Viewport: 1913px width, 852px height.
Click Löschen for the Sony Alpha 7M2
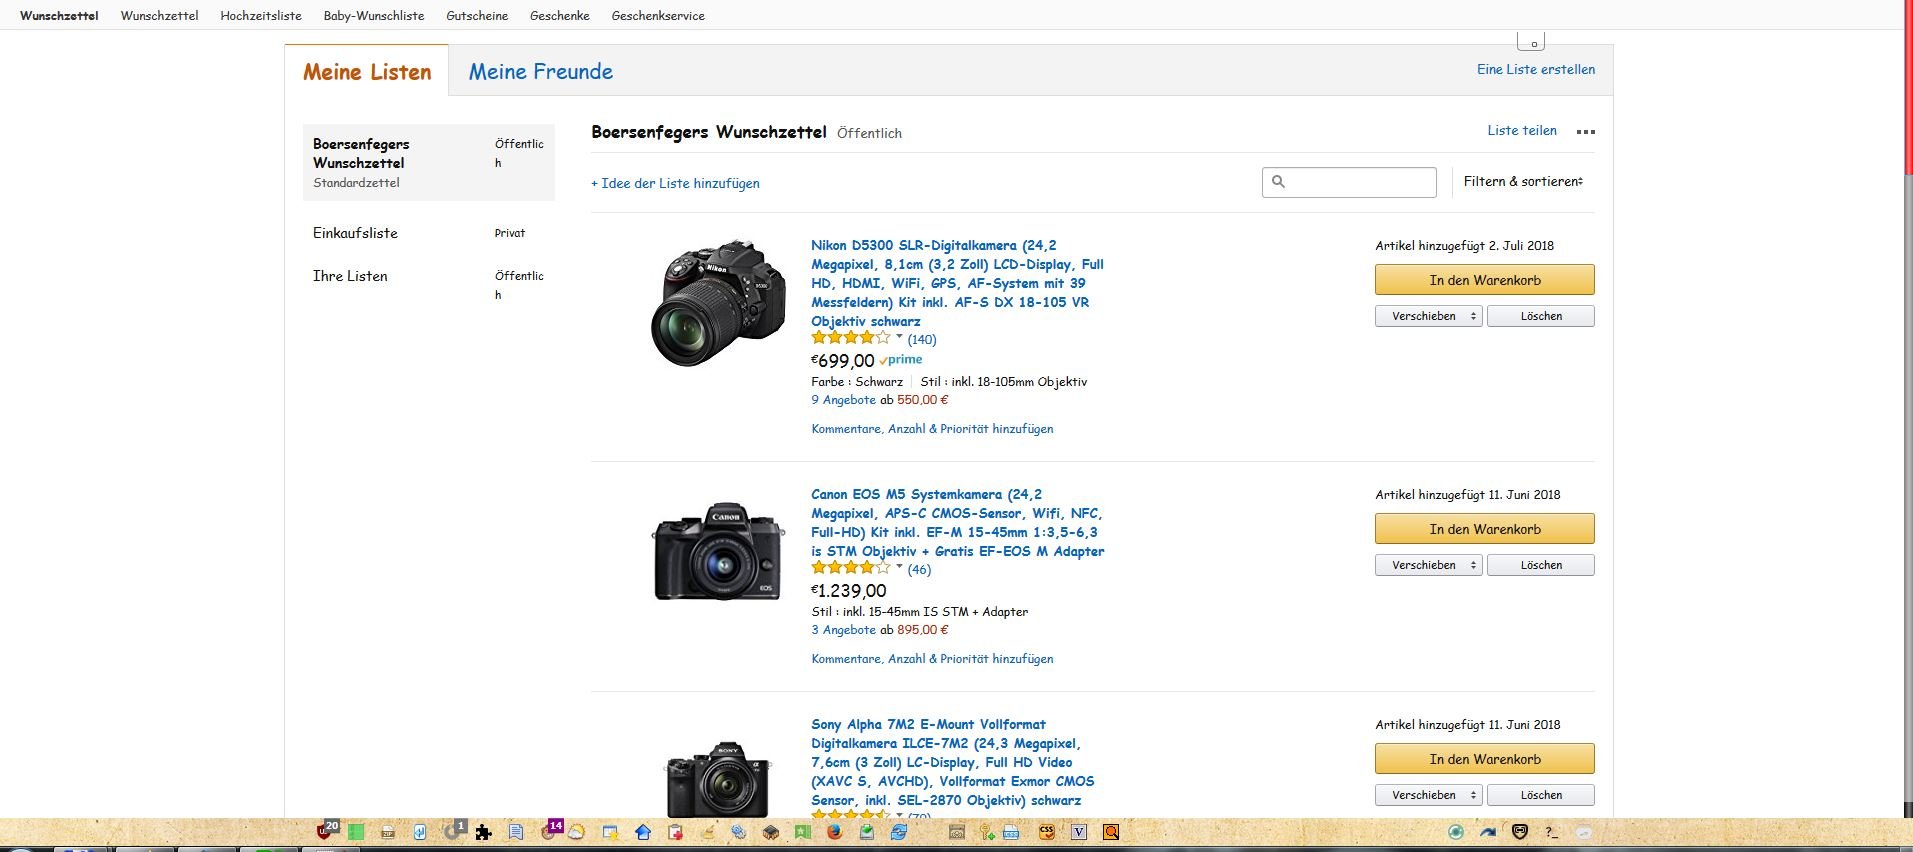(1541, 795)
